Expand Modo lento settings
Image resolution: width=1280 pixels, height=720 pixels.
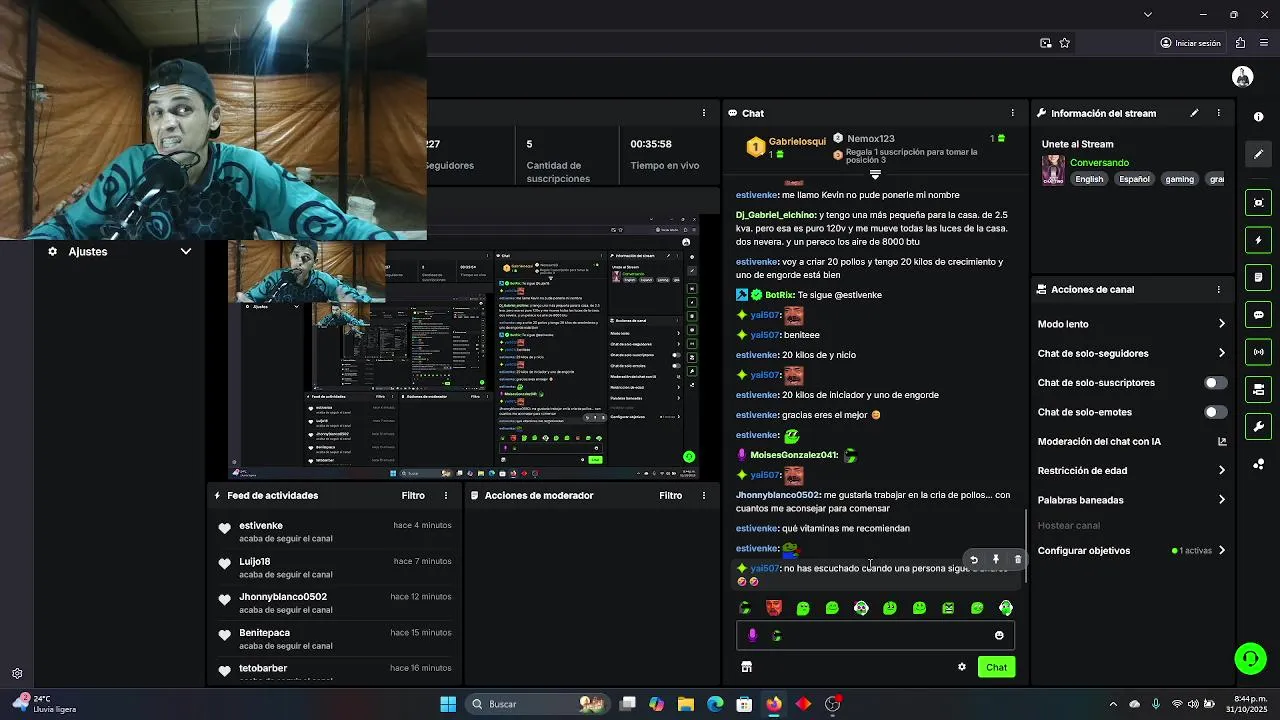(1221, 324)
